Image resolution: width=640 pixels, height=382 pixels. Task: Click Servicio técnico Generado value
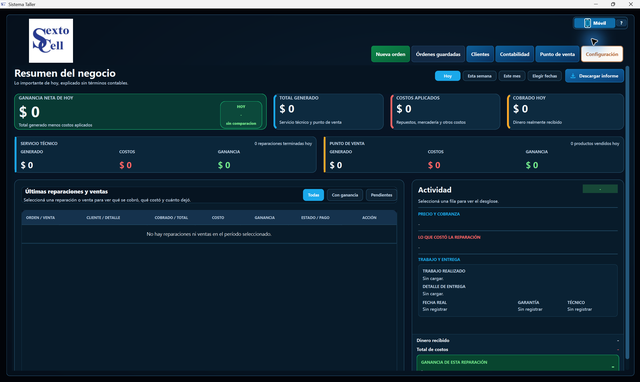[27, 165]
